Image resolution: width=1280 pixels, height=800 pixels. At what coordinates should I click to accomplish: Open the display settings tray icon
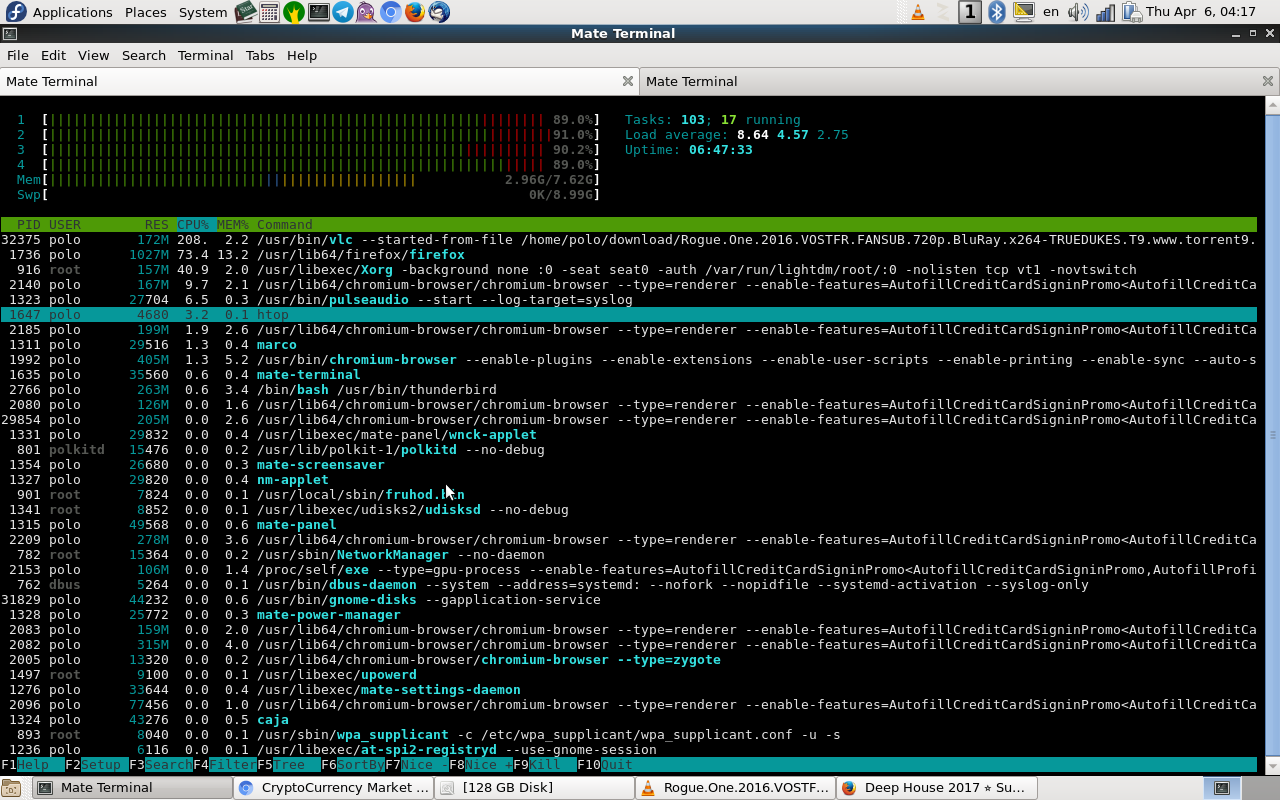point(1023,12)
